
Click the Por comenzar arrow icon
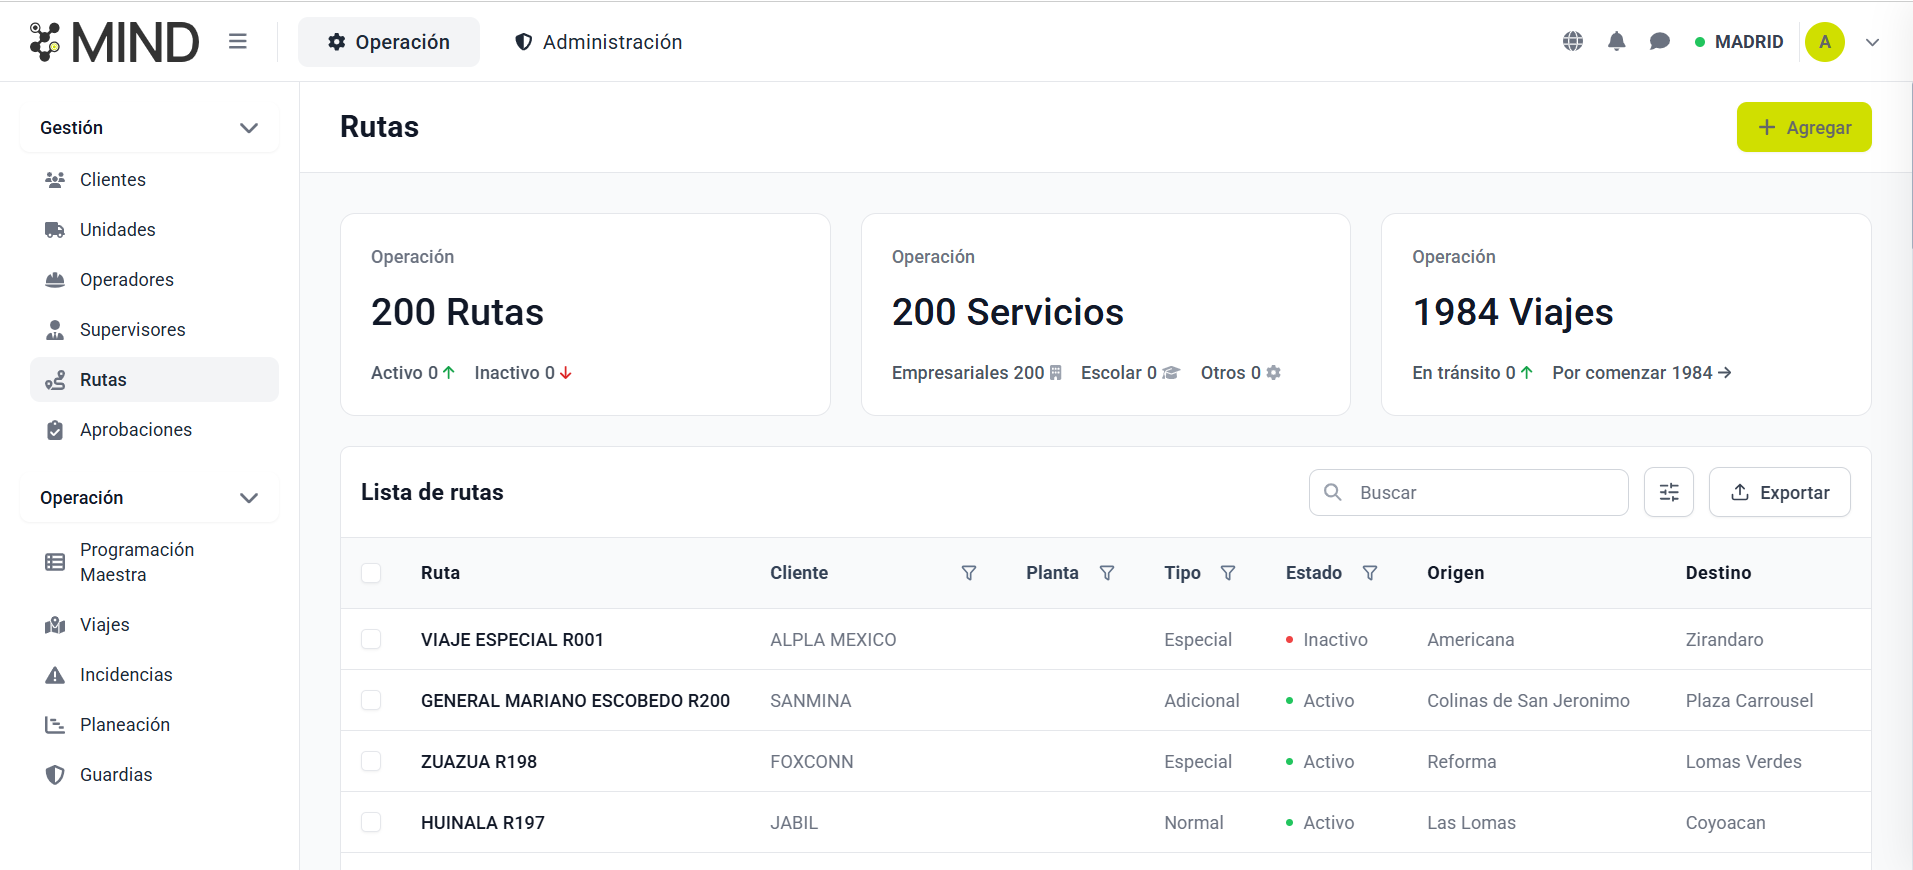pos(1724,373)
